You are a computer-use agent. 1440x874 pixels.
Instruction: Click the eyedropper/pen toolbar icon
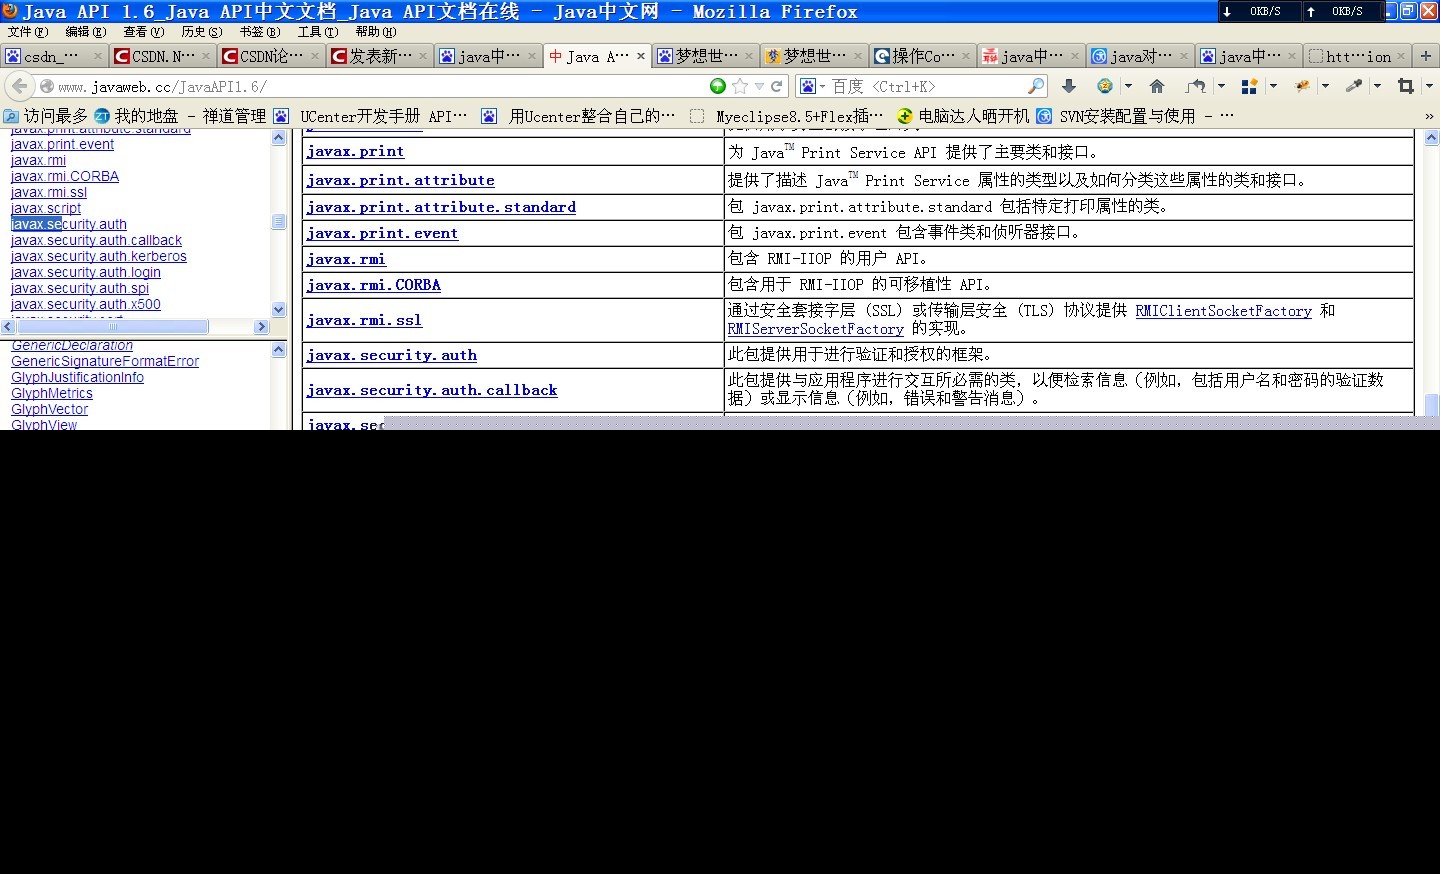coord(1352,86)
